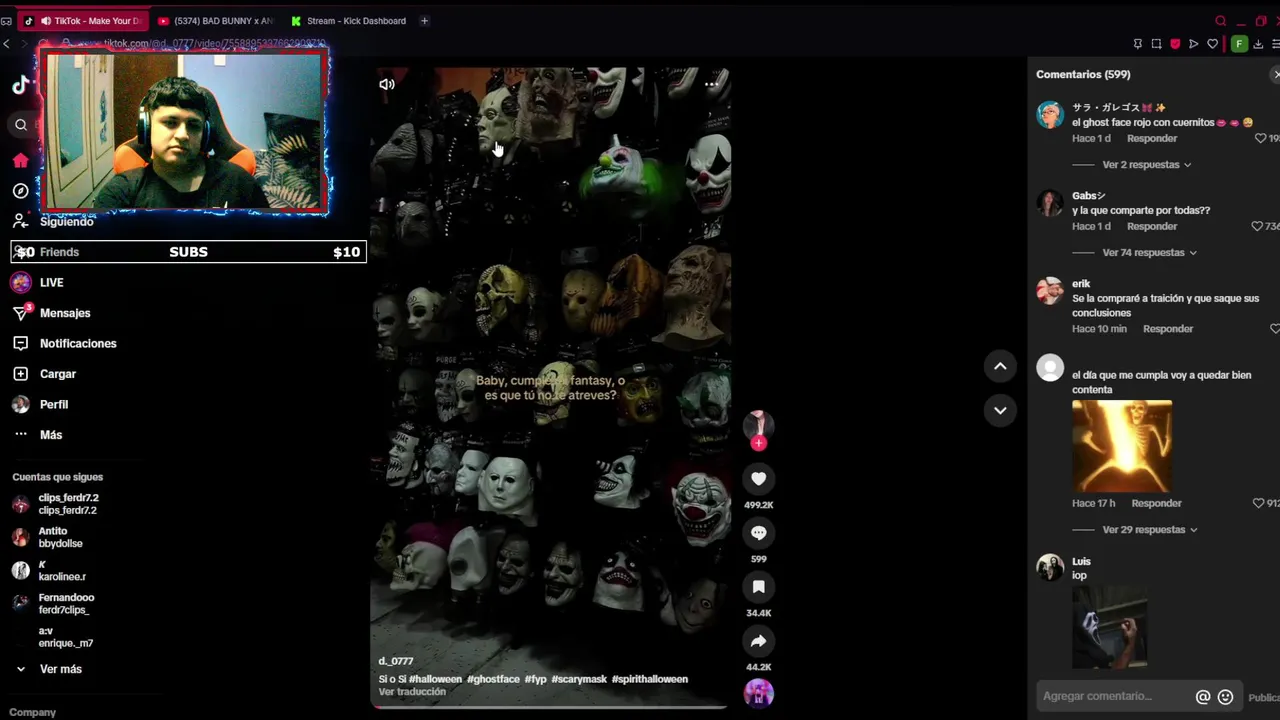The width and height of the screenshot is (1280, 720).
Task: Open followed account Antito bbydollse
Action: [60, 538]
